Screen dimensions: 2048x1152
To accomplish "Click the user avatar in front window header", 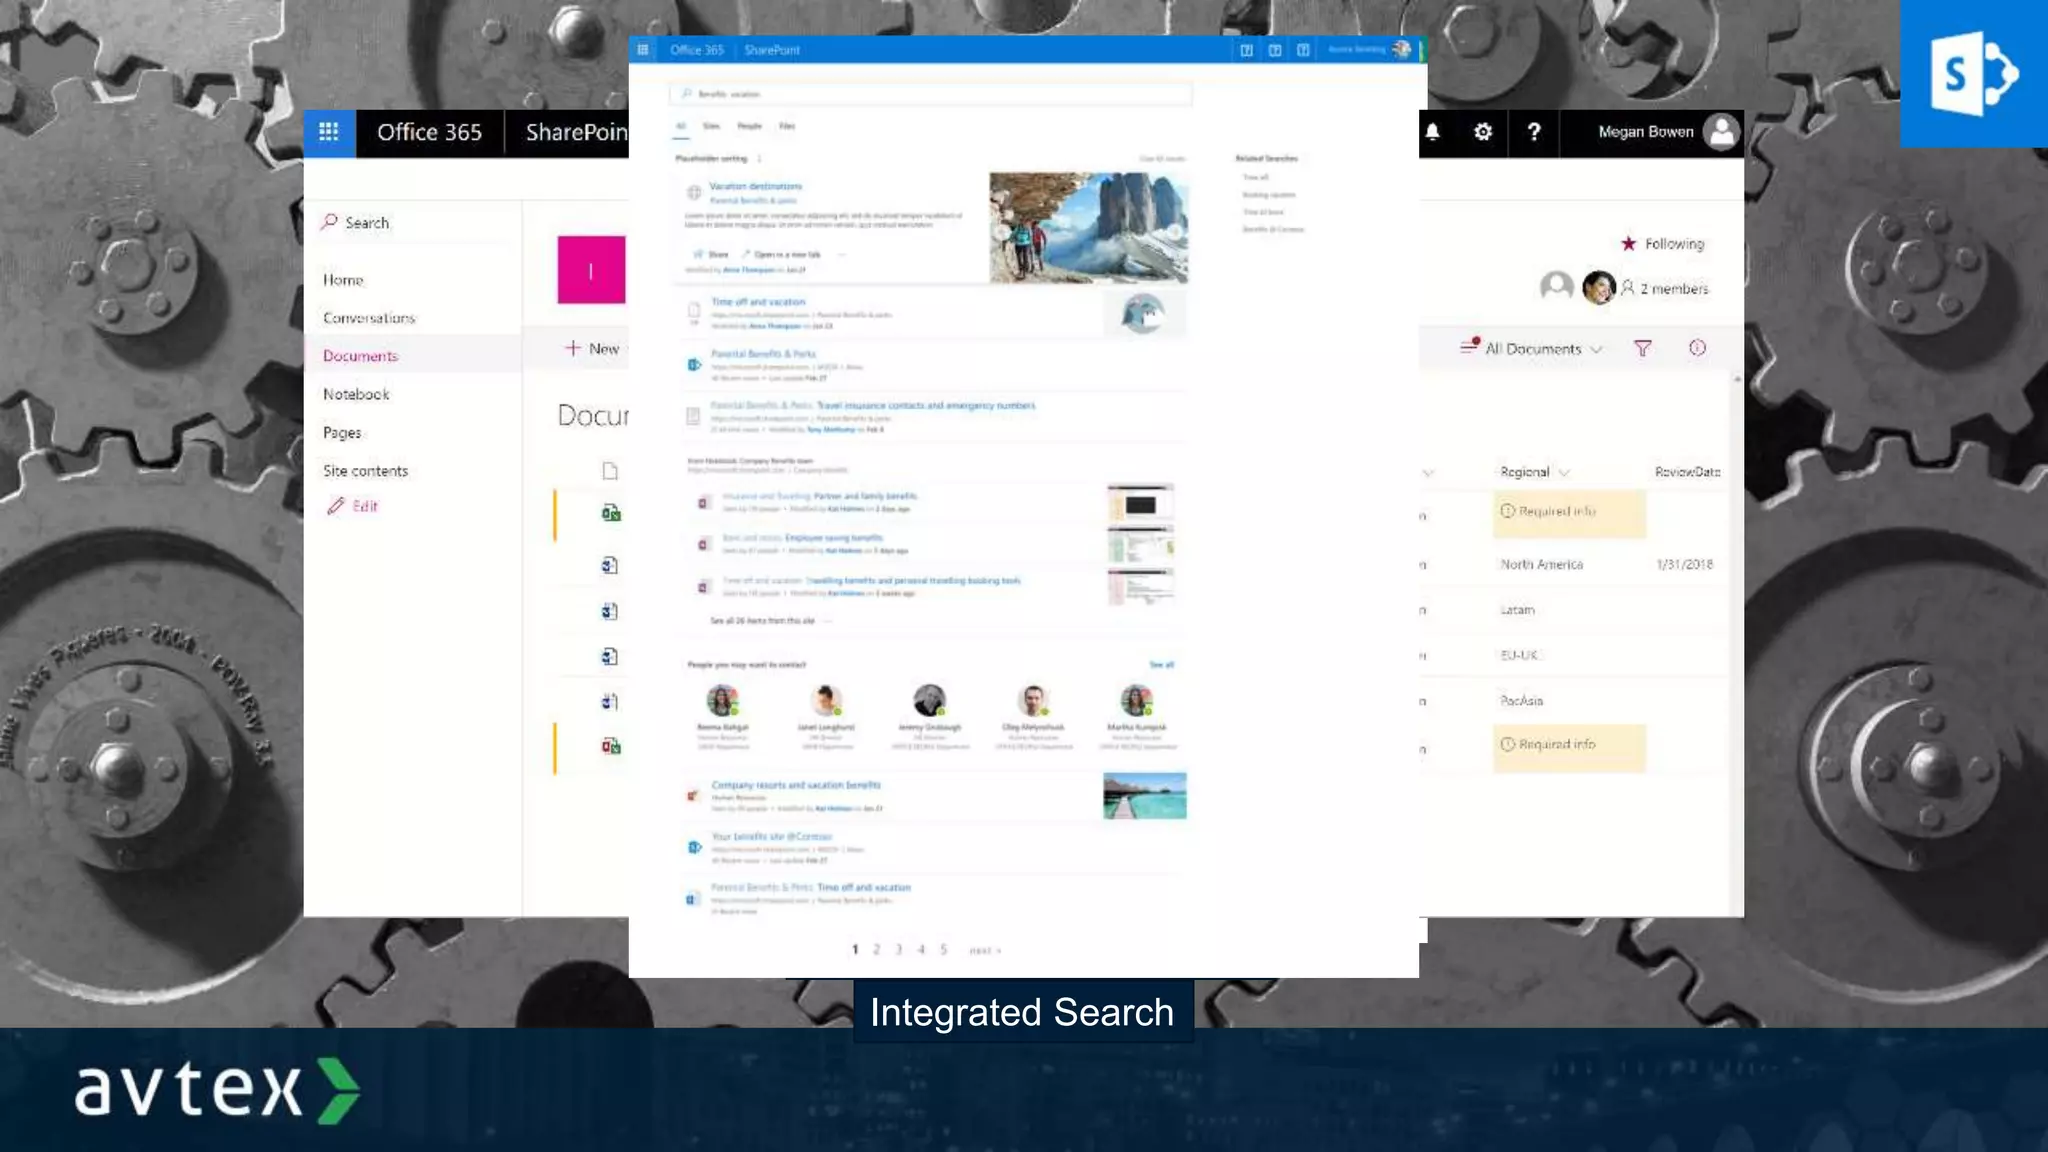I will (1402, 49).
